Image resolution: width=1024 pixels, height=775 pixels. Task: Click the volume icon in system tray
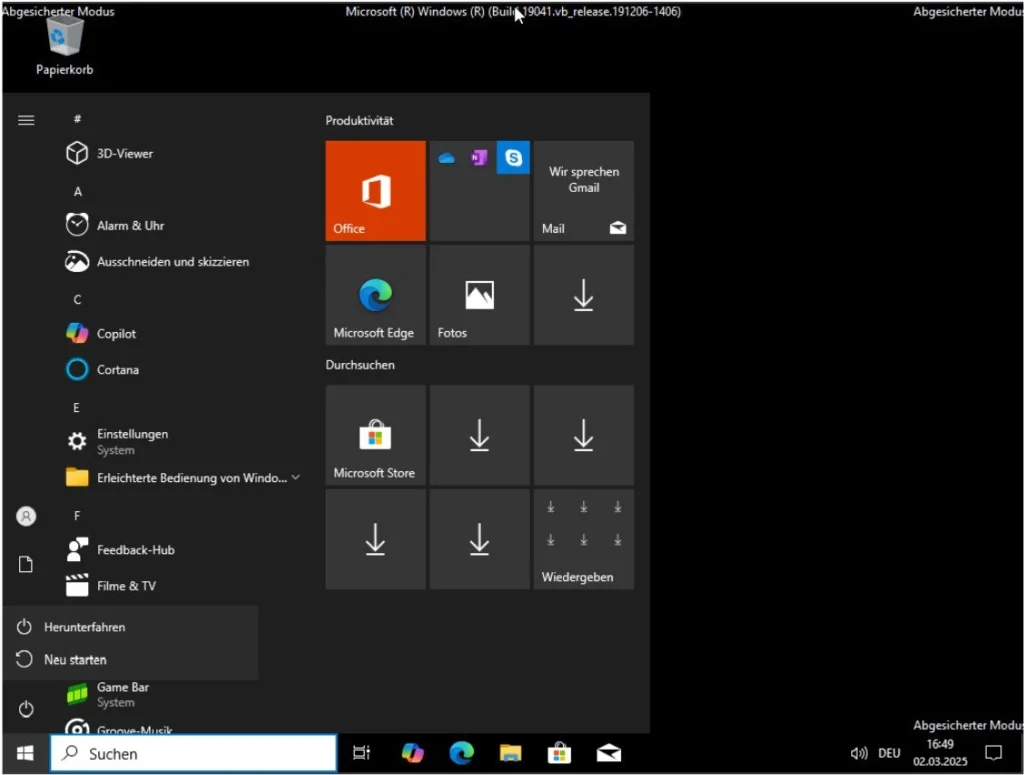point(859,753)
